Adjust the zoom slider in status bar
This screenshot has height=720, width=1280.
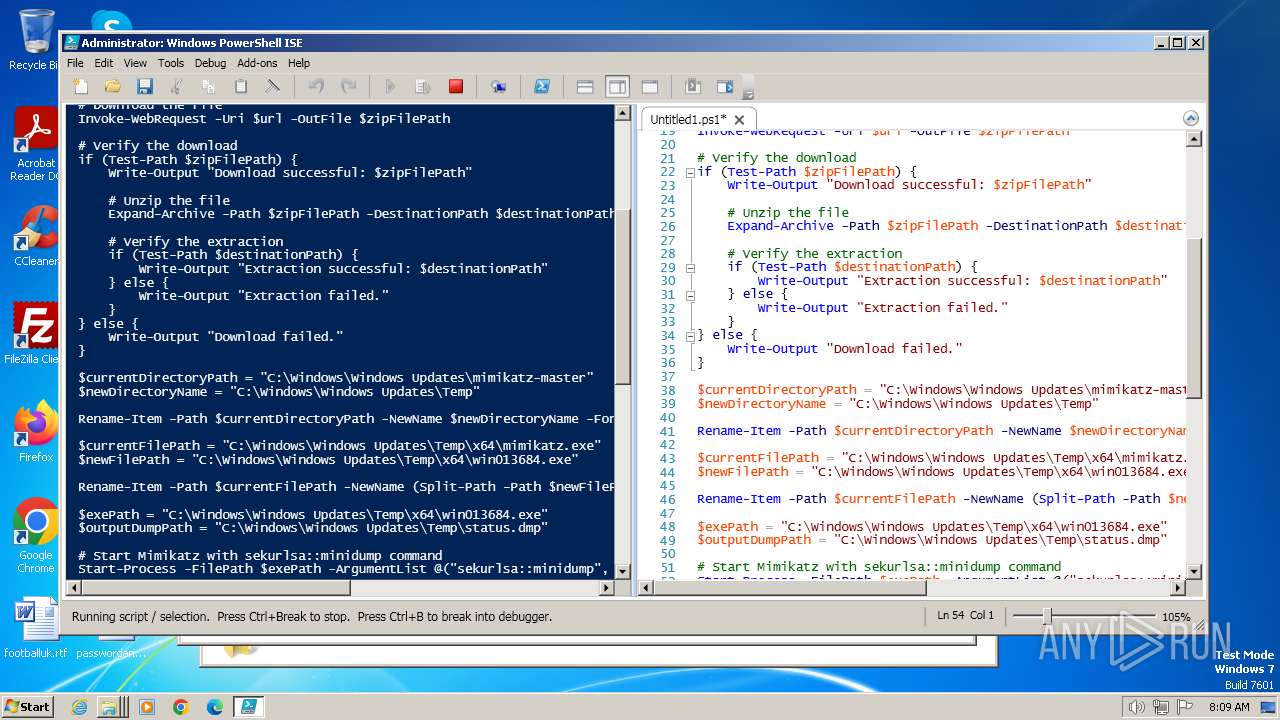(x=1047, y=616)
